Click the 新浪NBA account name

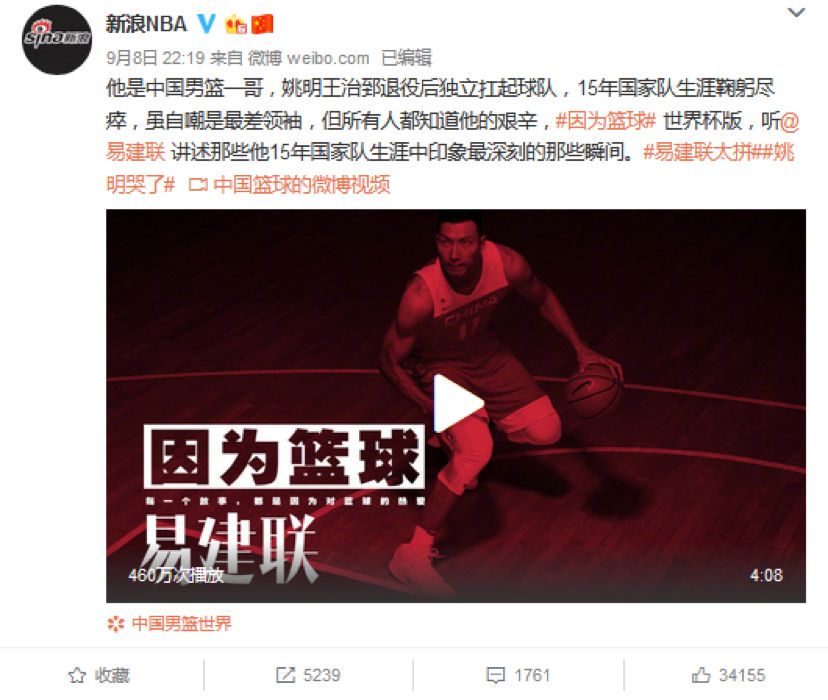(x=146, y=24)
